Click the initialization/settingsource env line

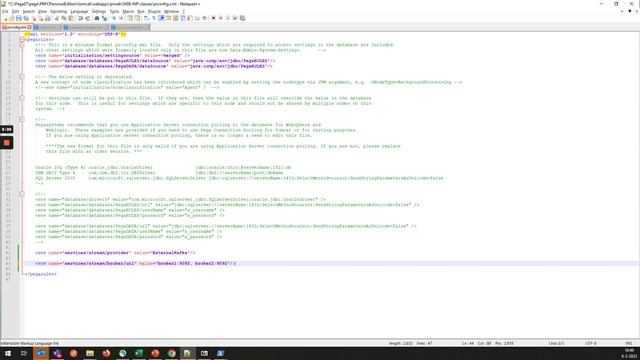[112, 56]
